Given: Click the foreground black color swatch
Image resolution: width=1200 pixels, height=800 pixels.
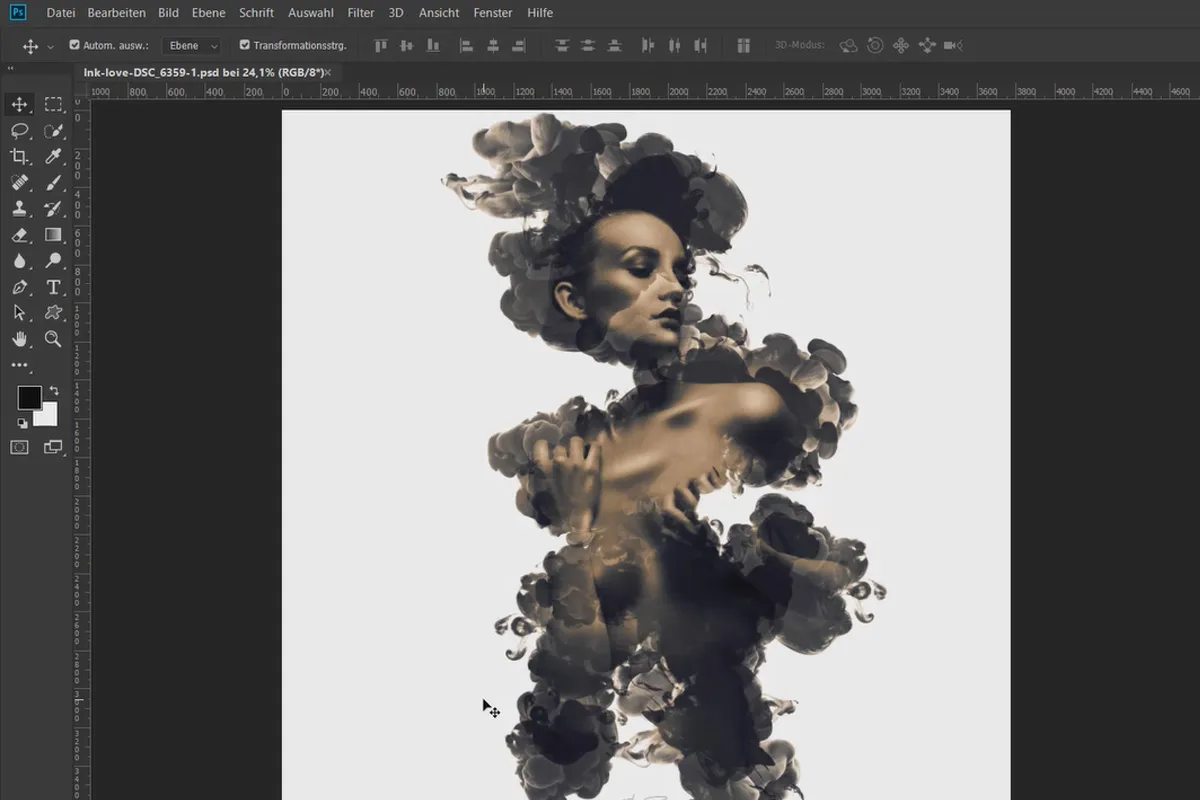Looking at the screenshot, I should click(x=29, y=398).
